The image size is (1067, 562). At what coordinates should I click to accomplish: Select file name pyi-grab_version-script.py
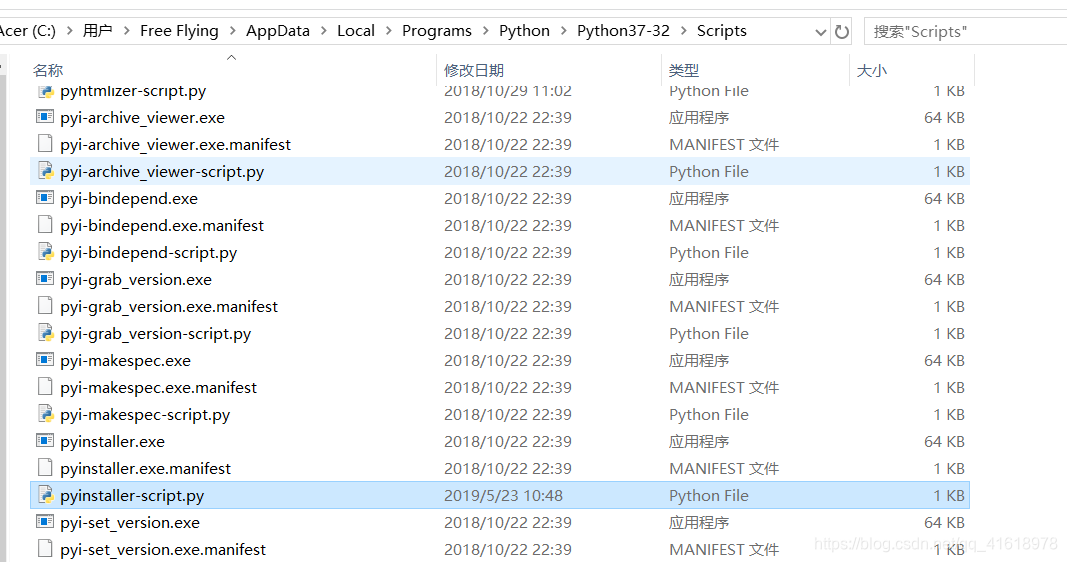pyautogui.click(x=155, y=334)
